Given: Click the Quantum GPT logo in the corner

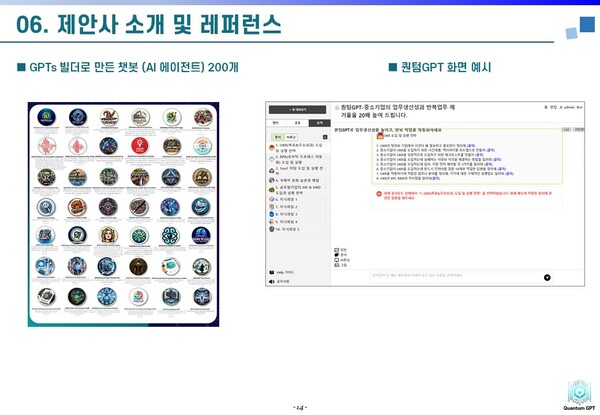Looking at the screenshot, I should click(577, 392).
